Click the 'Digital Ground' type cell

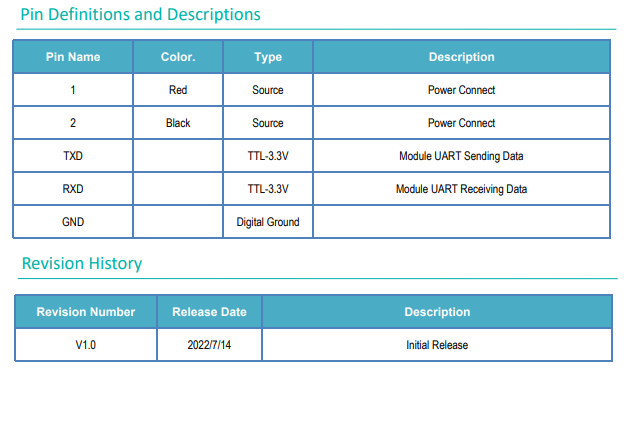(268, 222)
